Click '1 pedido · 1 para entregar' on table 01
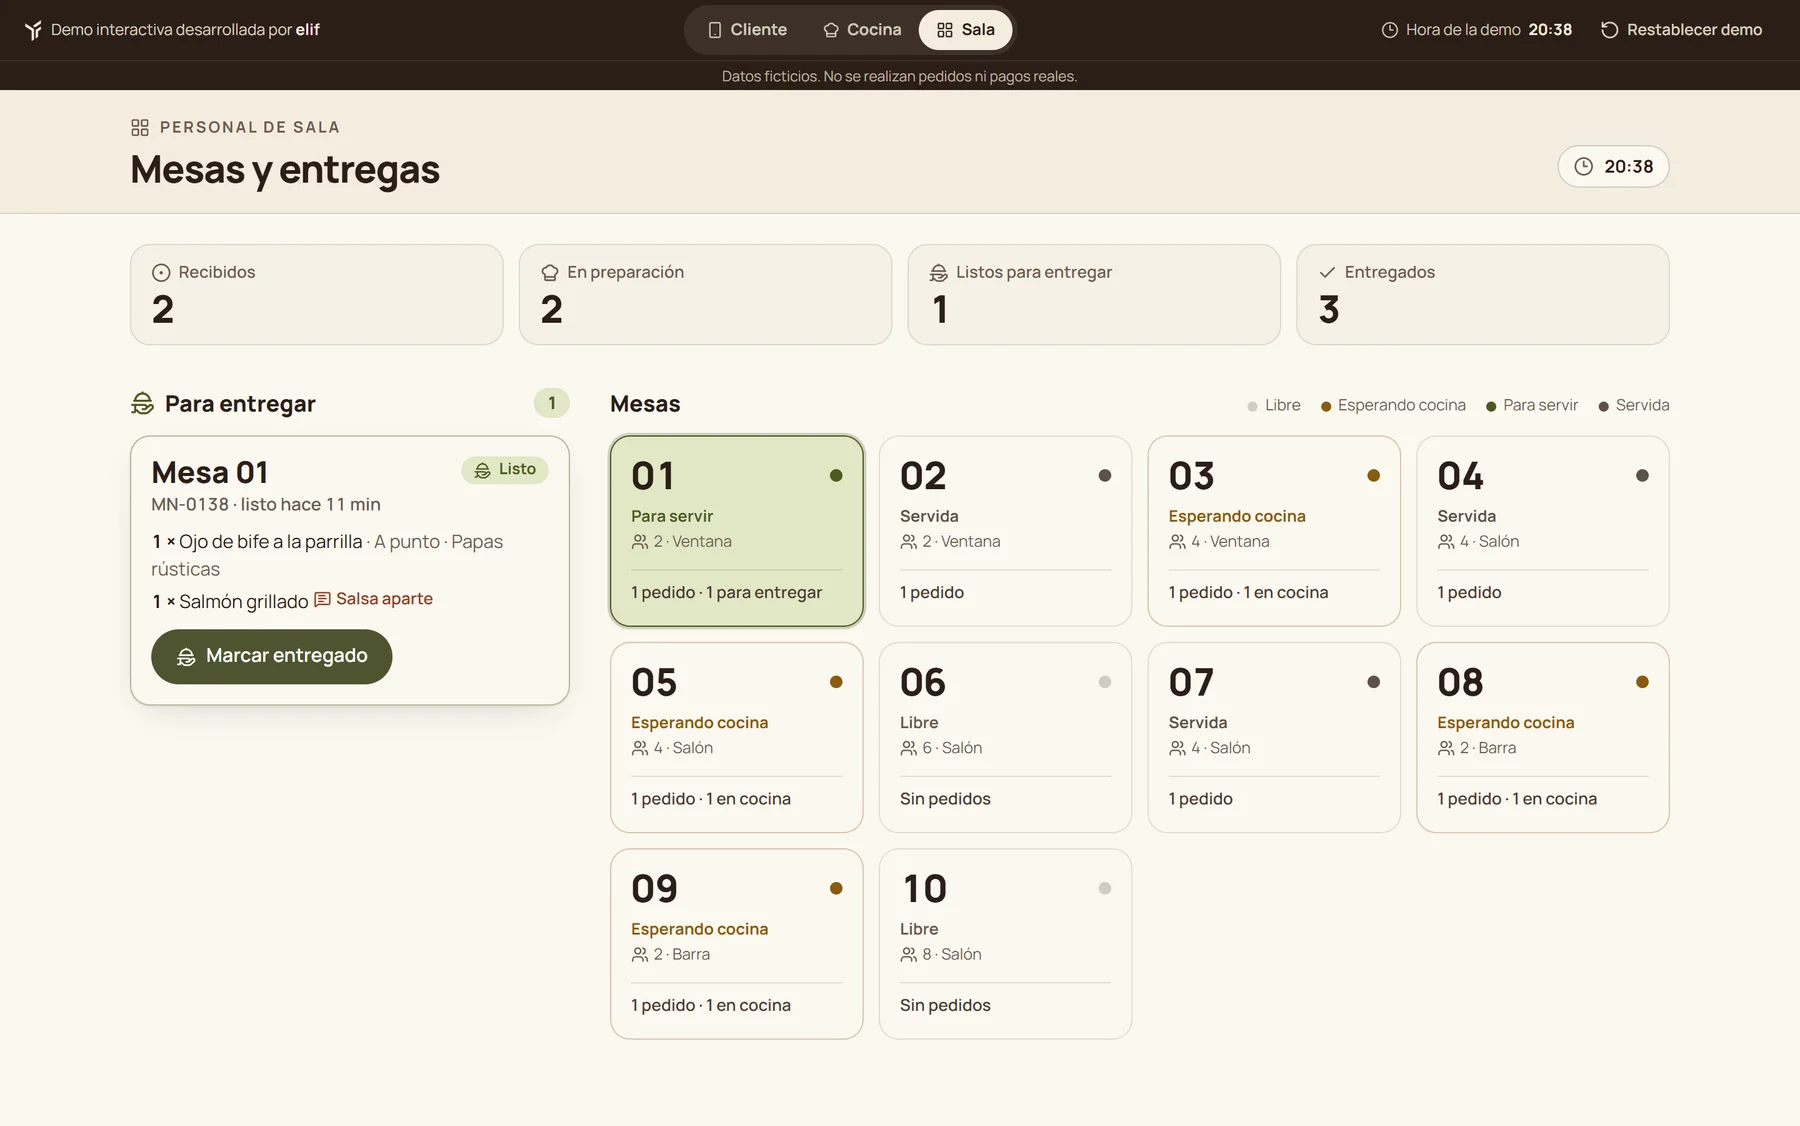 coord(726,593)
